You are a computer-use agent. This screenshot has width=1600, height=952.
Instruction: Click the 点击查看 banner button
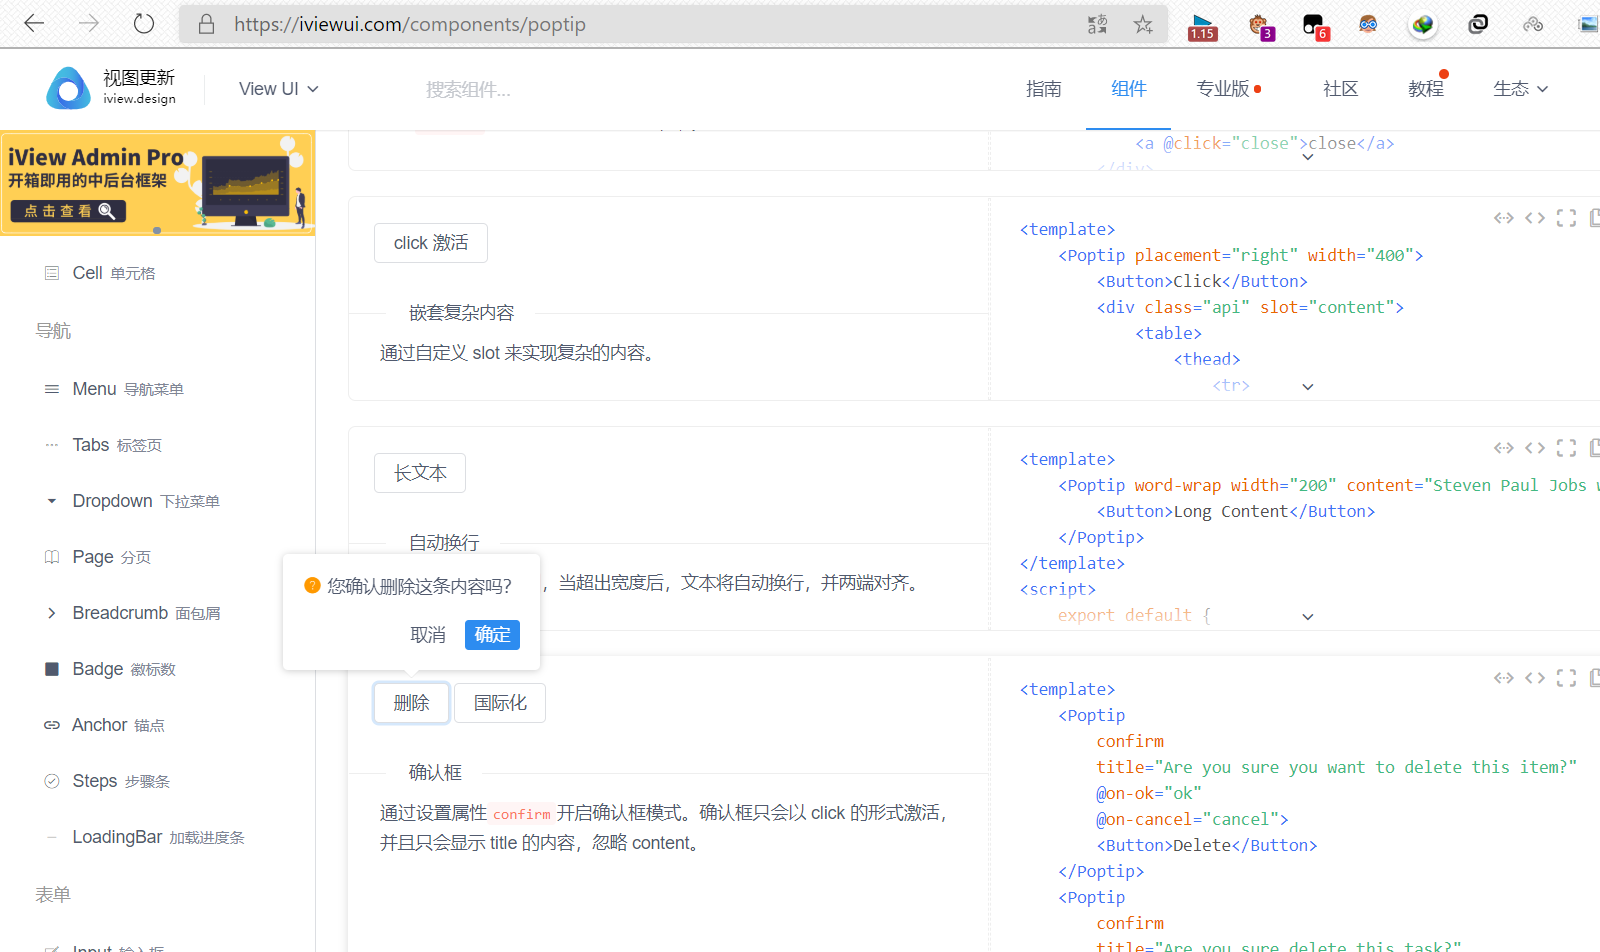click(68, 211)
